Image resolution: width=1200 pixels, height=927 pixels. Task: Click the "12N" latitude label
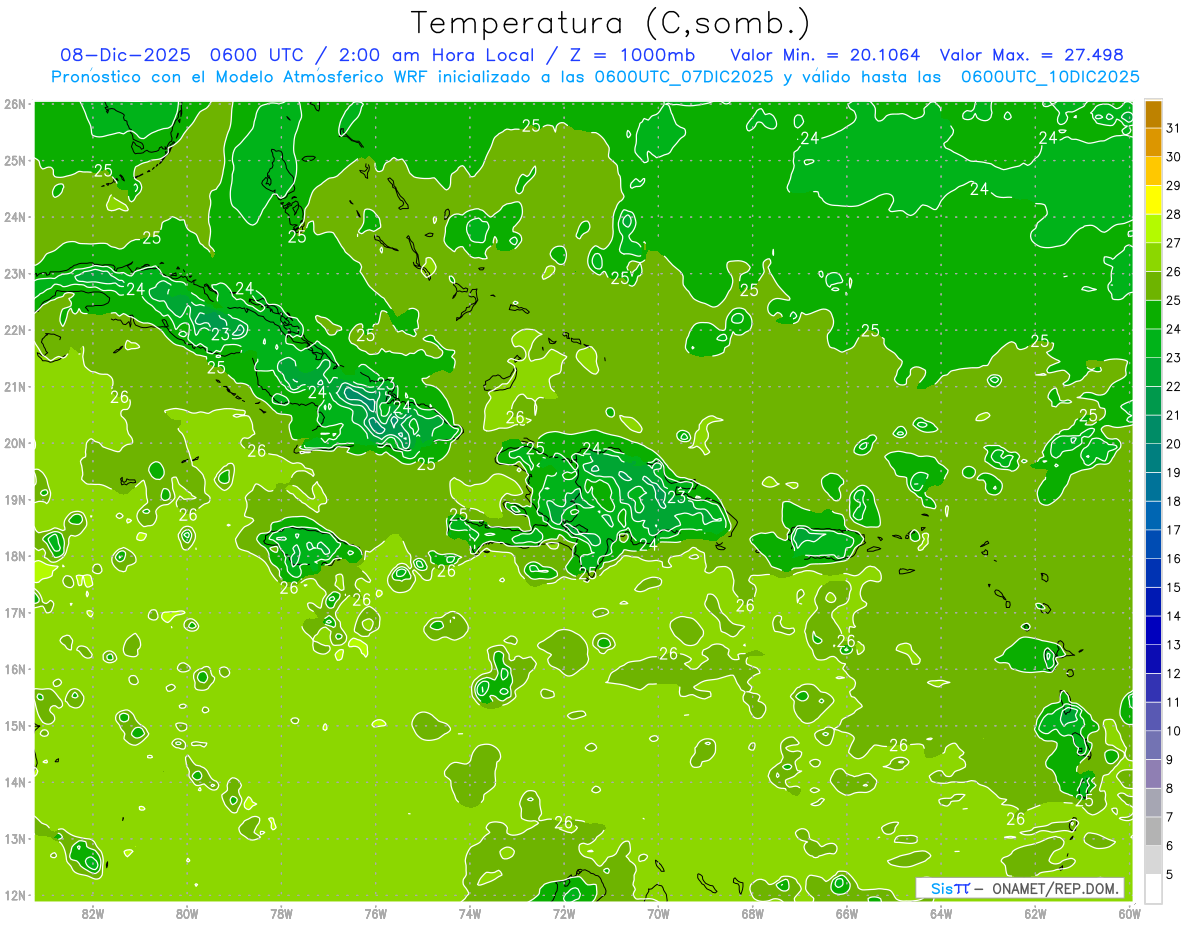[15, 895]
